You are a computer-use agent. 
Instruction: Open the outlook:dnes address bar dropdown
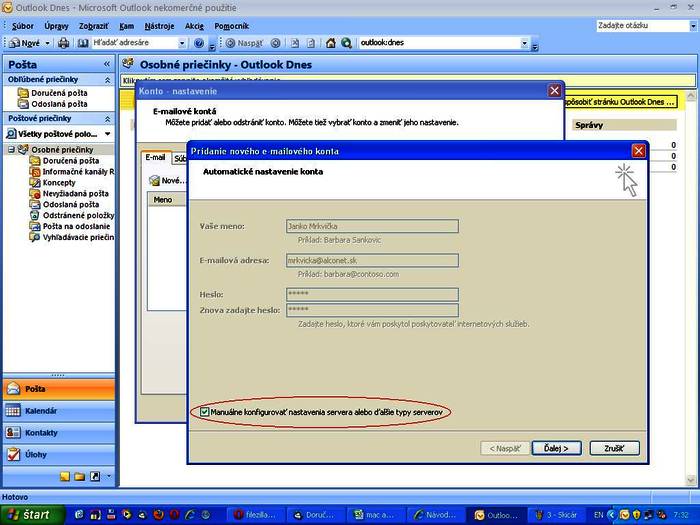[x=525, y=43]
